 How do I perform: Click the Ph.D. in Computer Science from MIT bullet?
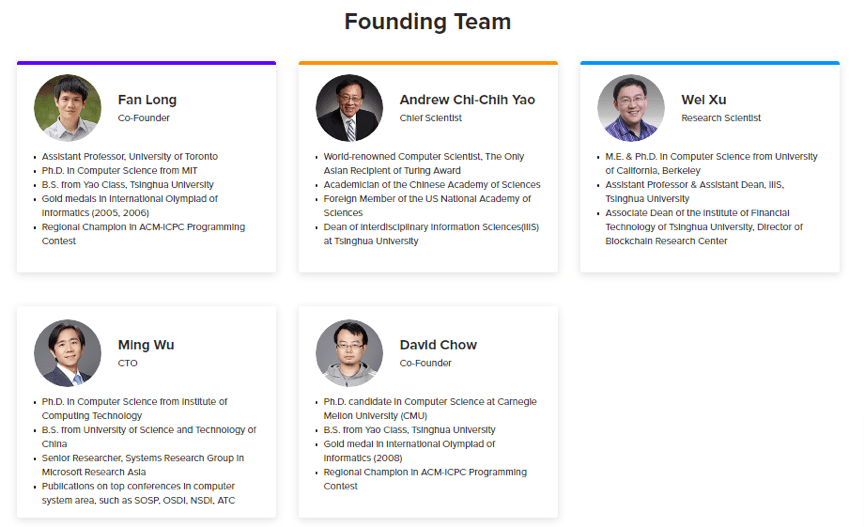coord(120,171)
